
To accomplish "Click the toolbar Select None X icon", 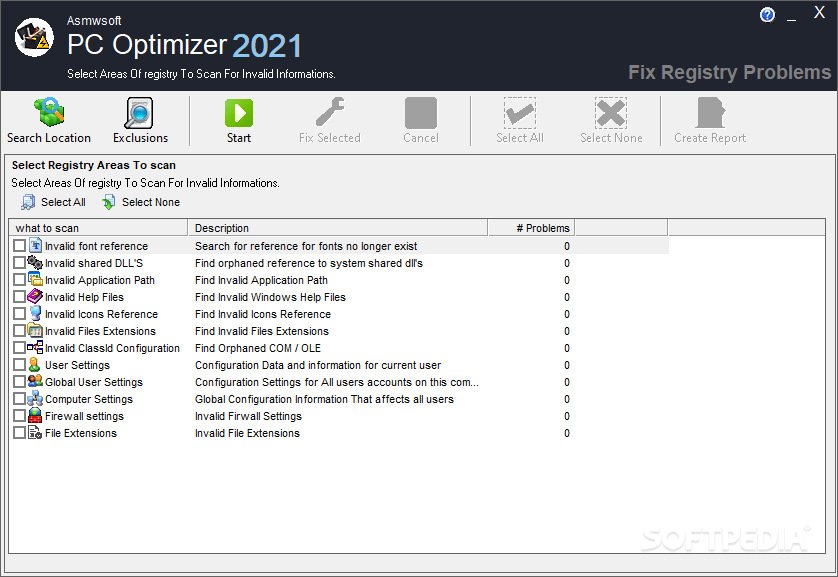I will (x=611, y=113).
